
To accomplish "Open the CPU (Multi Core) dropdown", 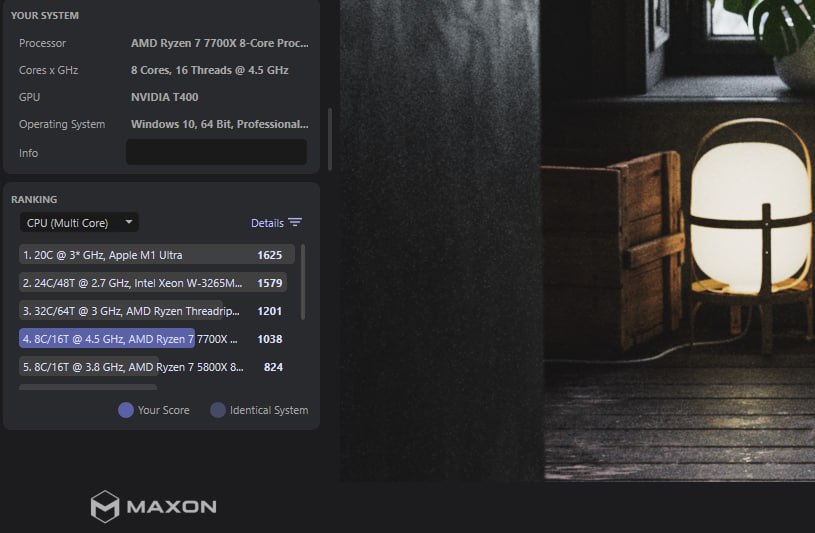I will click(79, 223).
